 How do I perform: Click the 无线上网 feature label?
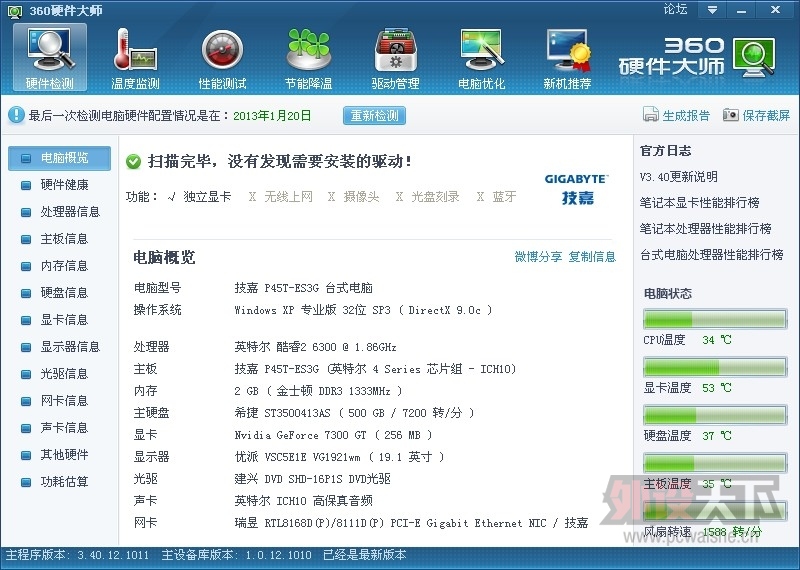click(288, 197)
